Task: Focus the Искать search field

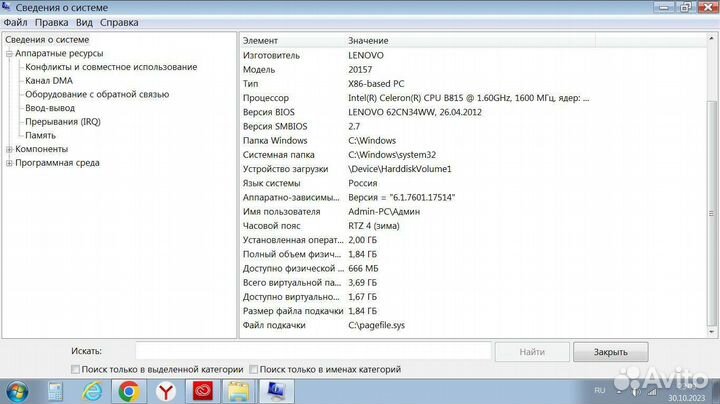Action: click(x=313, y=351)
